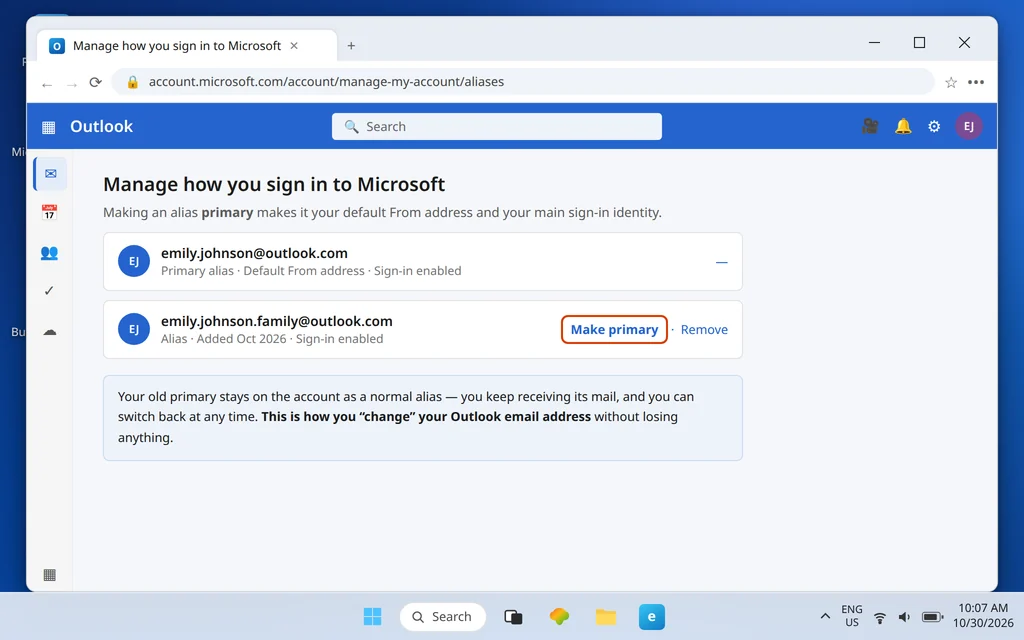Reload the current page

[x=95, y=82]
